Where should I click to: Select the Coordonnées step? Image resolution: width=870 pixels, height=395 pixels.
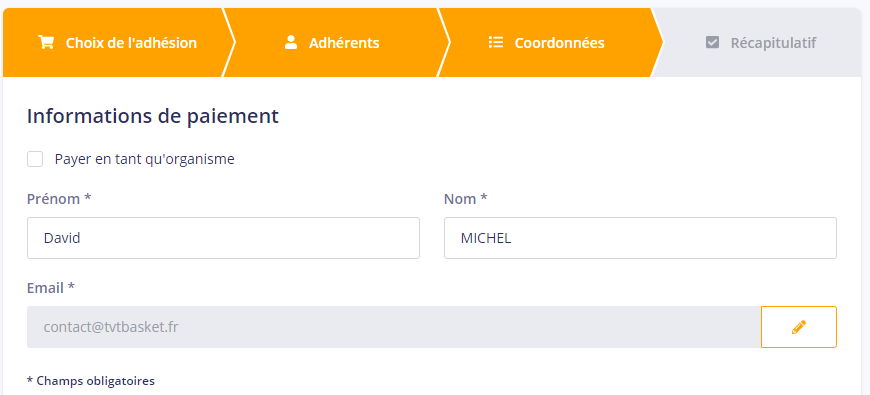(551, 43)
